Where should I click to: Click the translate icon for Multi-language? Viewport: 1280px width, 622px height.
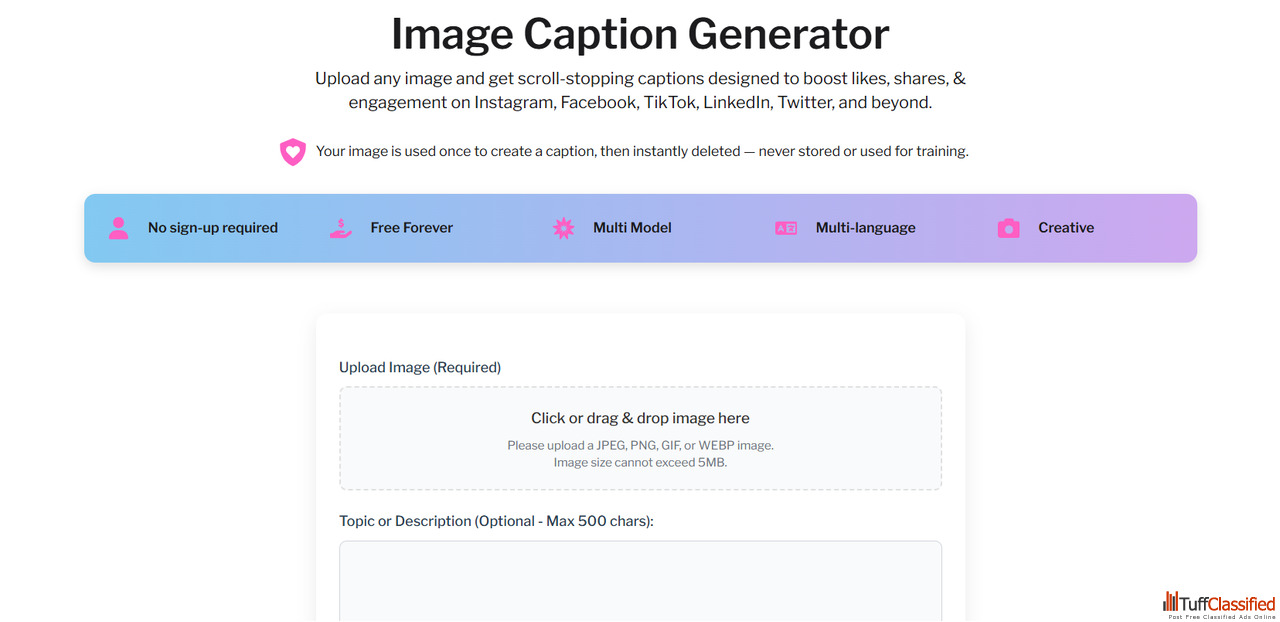786,228
